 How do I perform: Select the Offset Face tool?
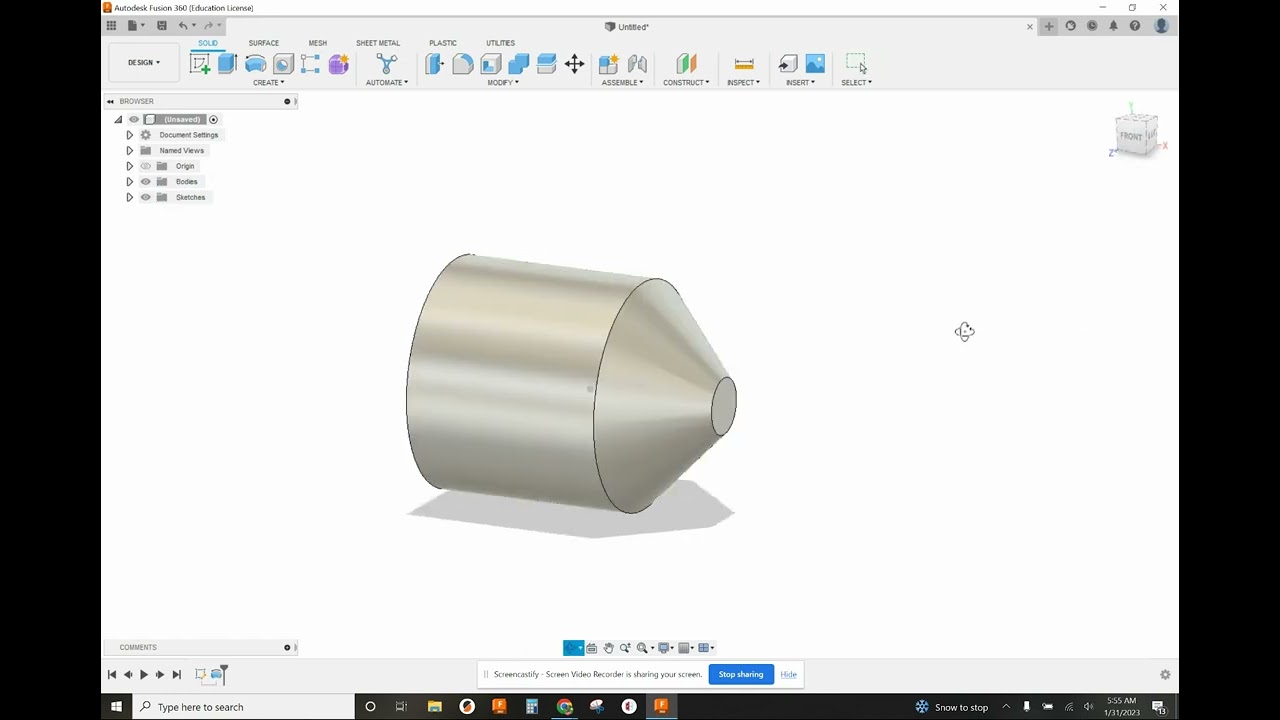pyautogui.click(x=546, y=64)
